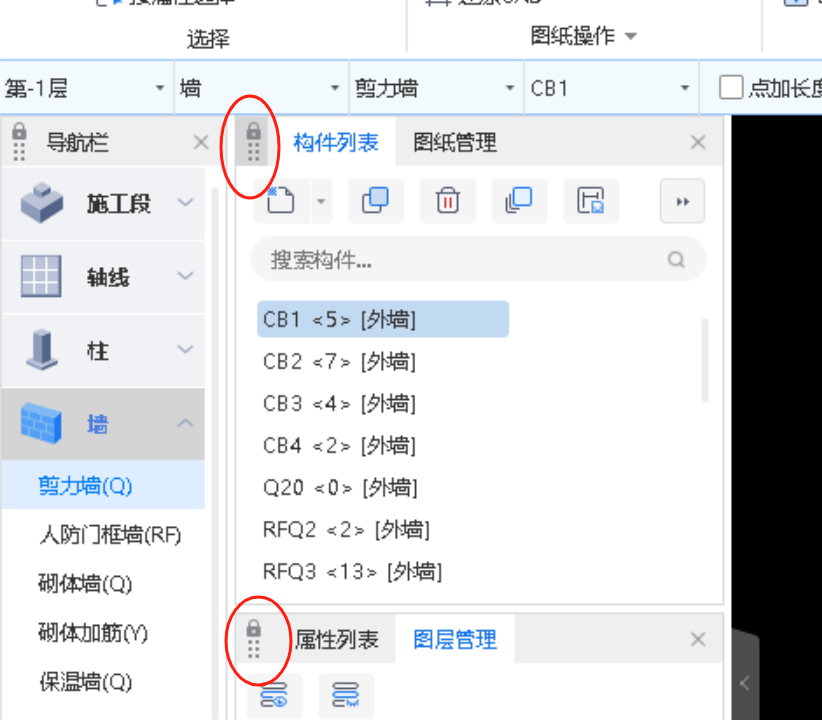Close the 构件列表 panel

click(x=698, y=142)
